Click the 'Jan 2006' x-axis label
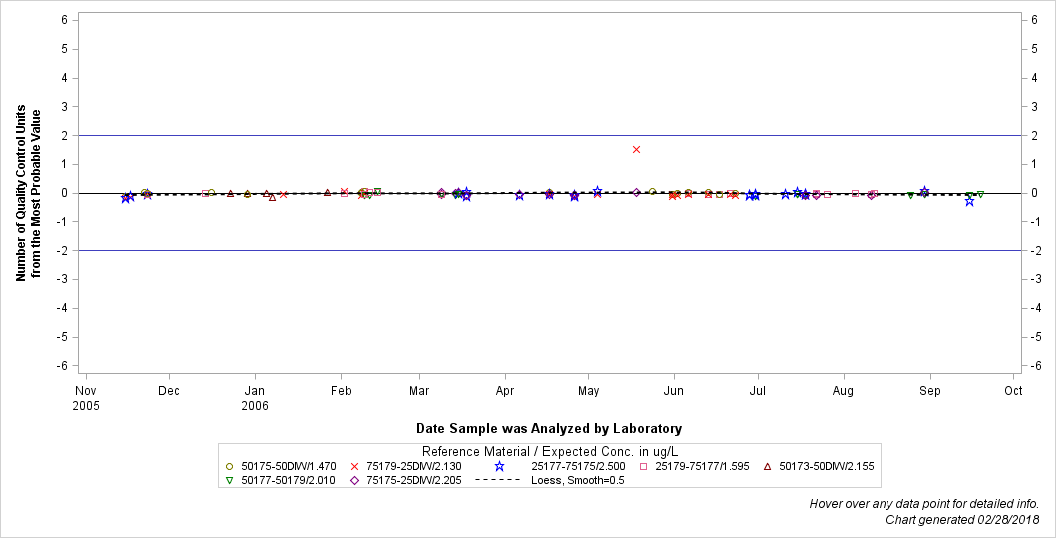The image size is (1056, 538). click(x=255, y=398)
